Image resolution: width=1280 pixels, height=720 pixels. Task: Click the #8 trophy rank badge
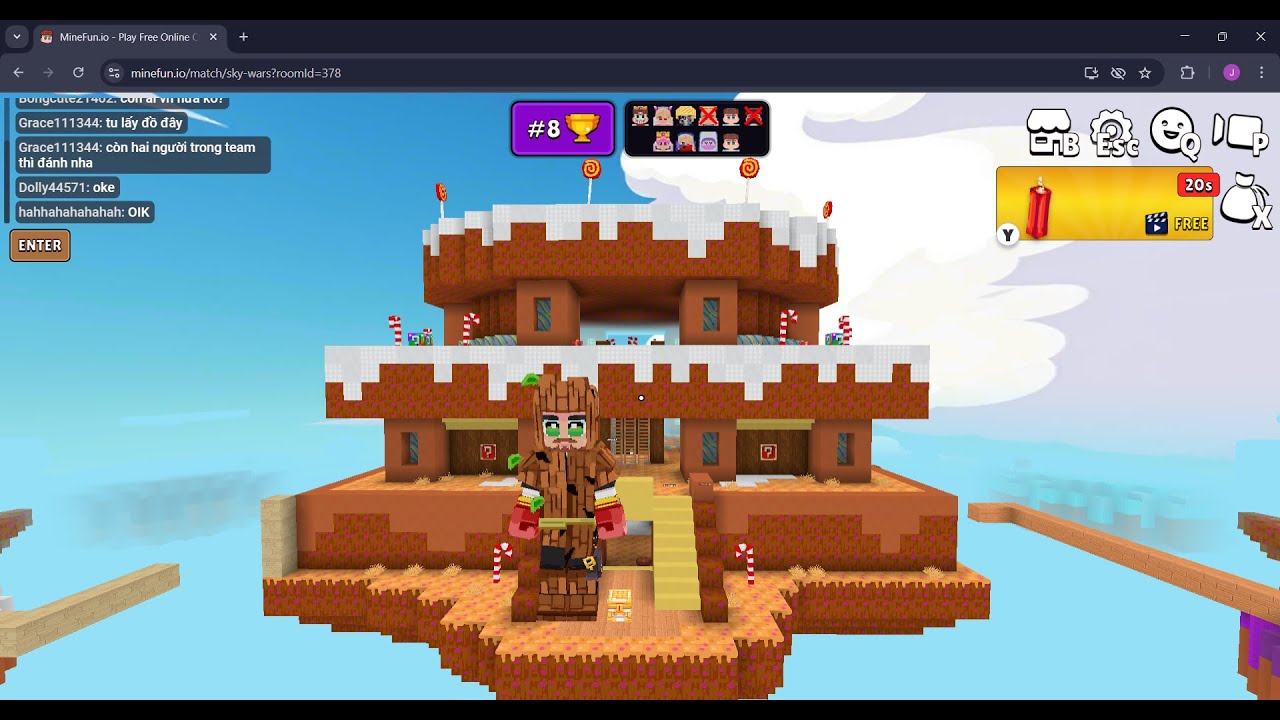pos(563,128)
